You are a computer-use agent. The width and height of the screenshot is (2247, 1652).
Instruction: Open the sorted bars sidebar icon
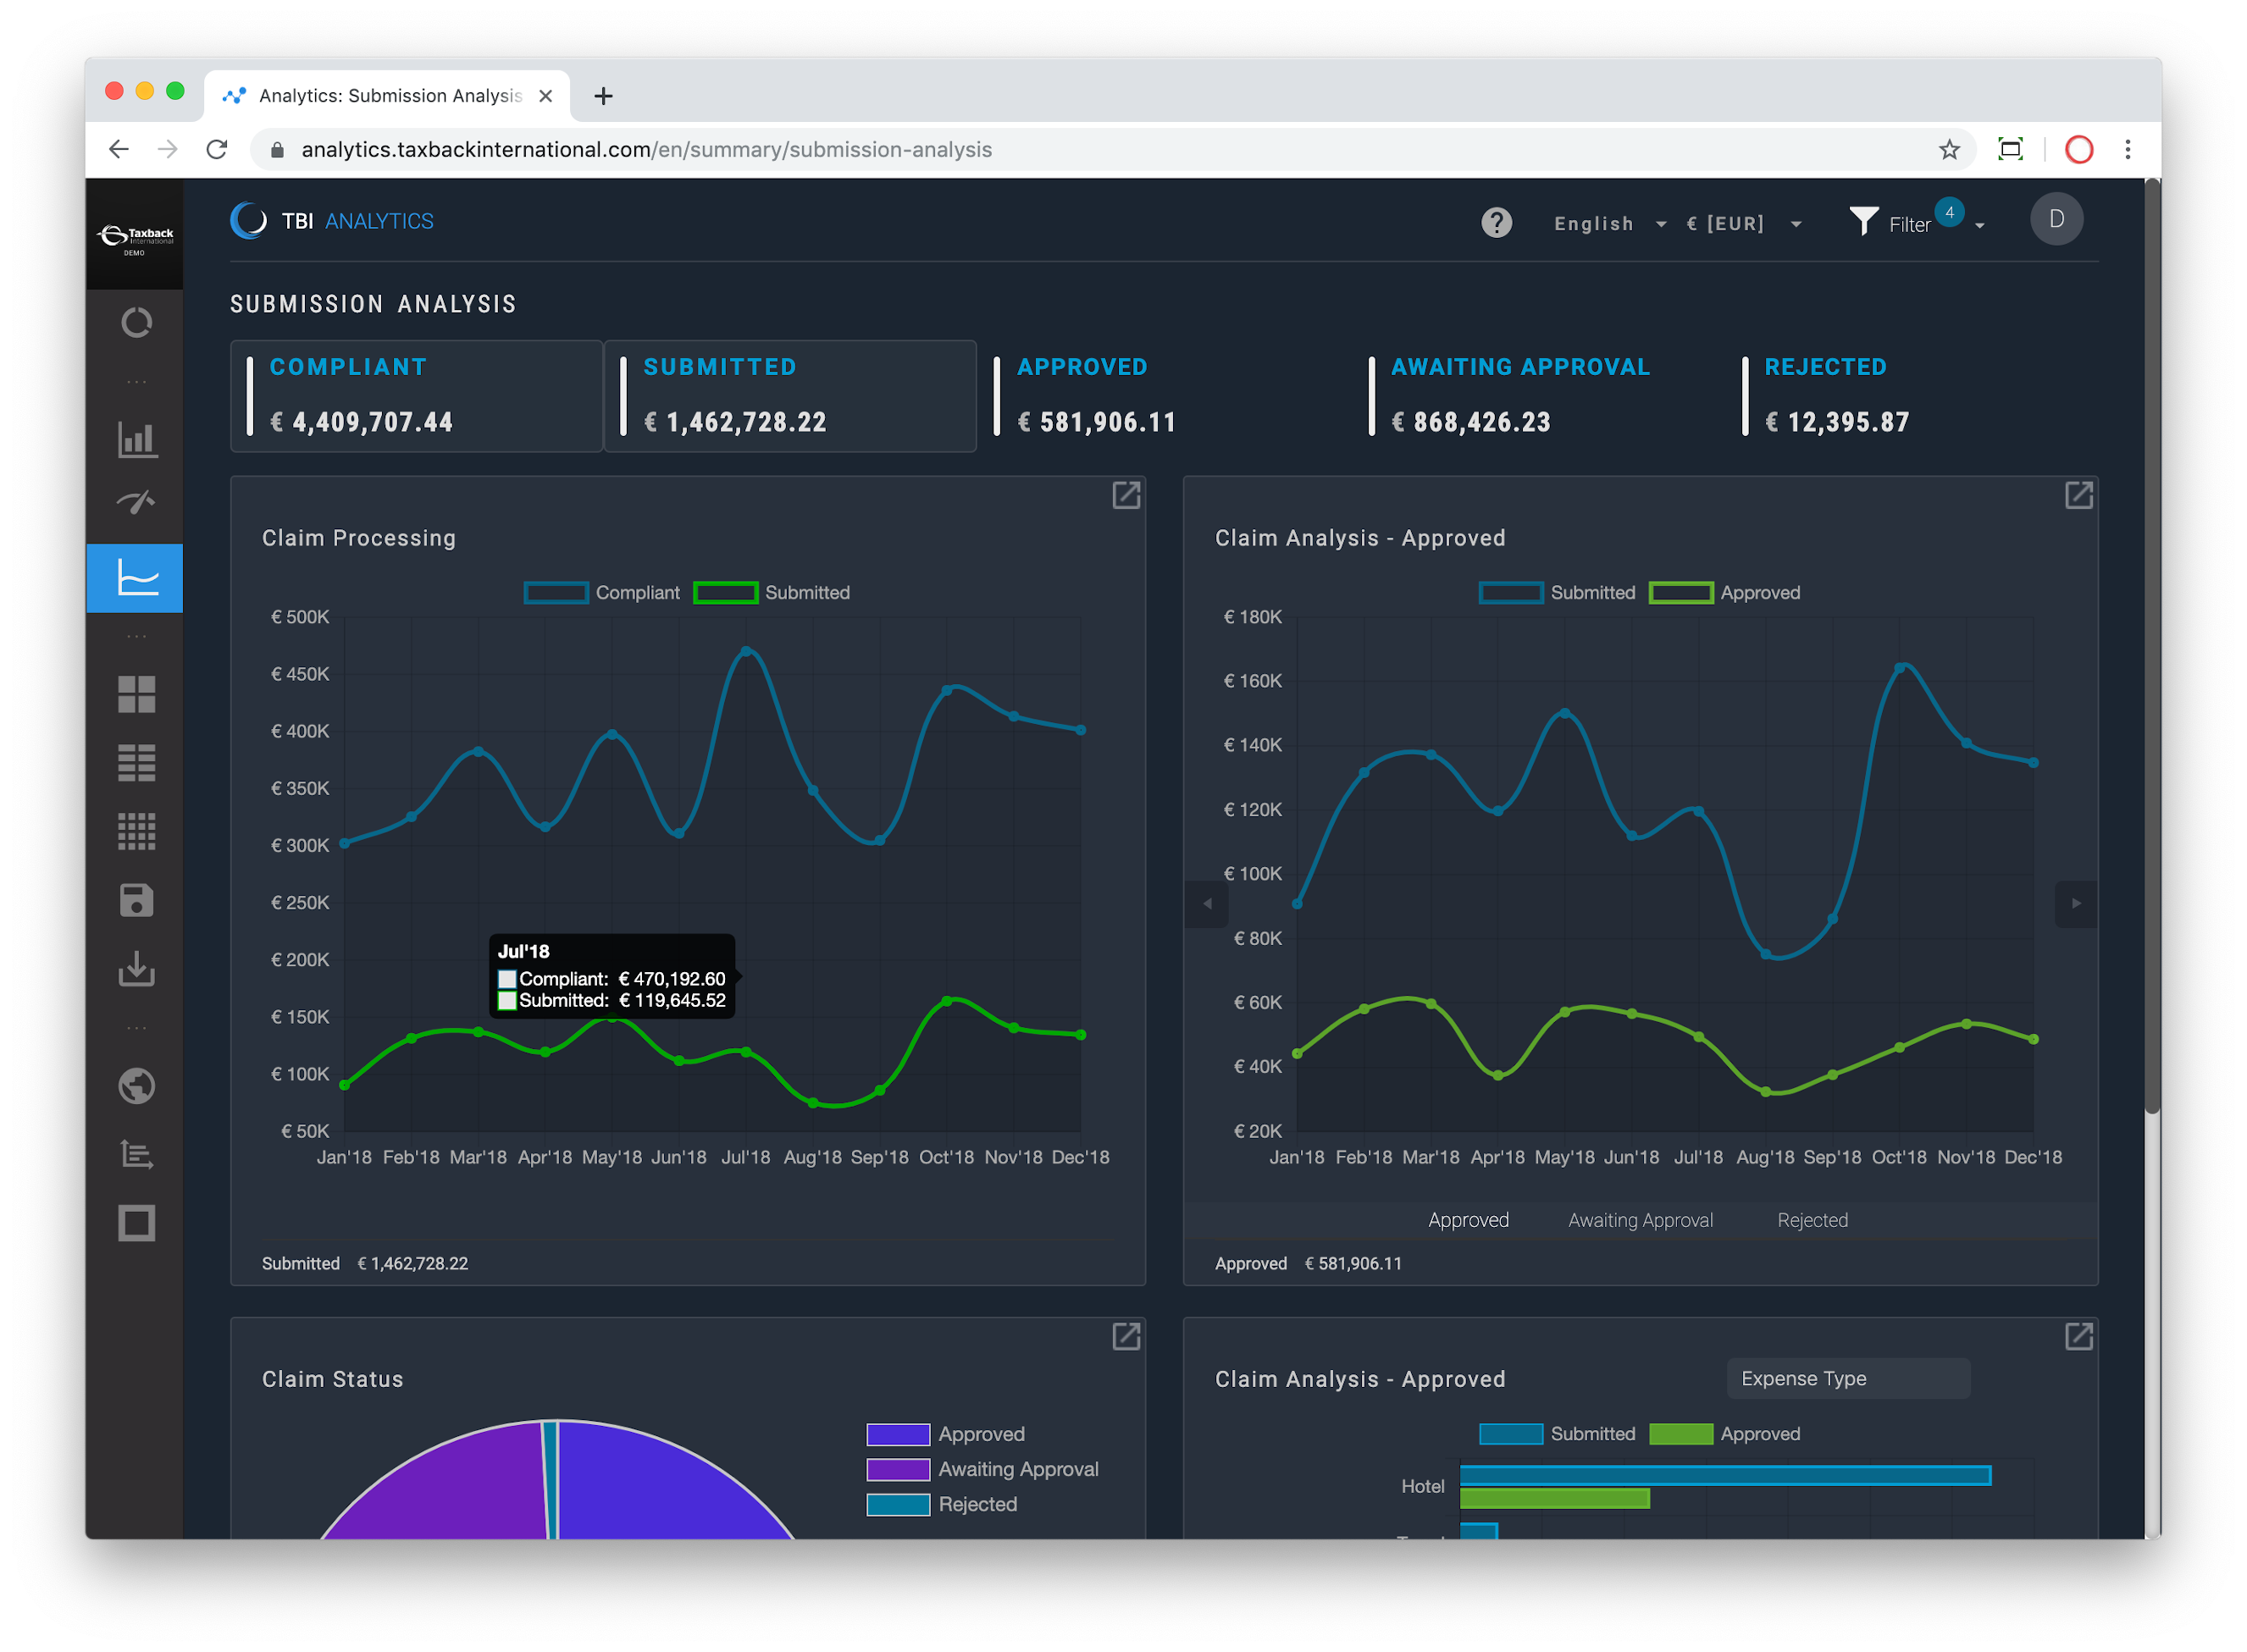point(136,1154)
